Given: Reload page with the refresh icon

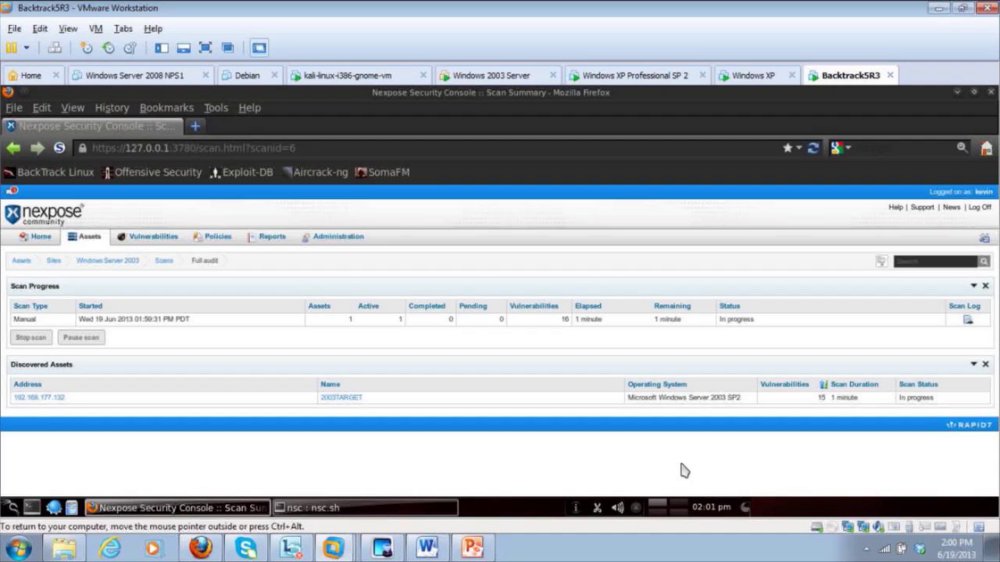Looking at the screenshot, I should 813,148.
